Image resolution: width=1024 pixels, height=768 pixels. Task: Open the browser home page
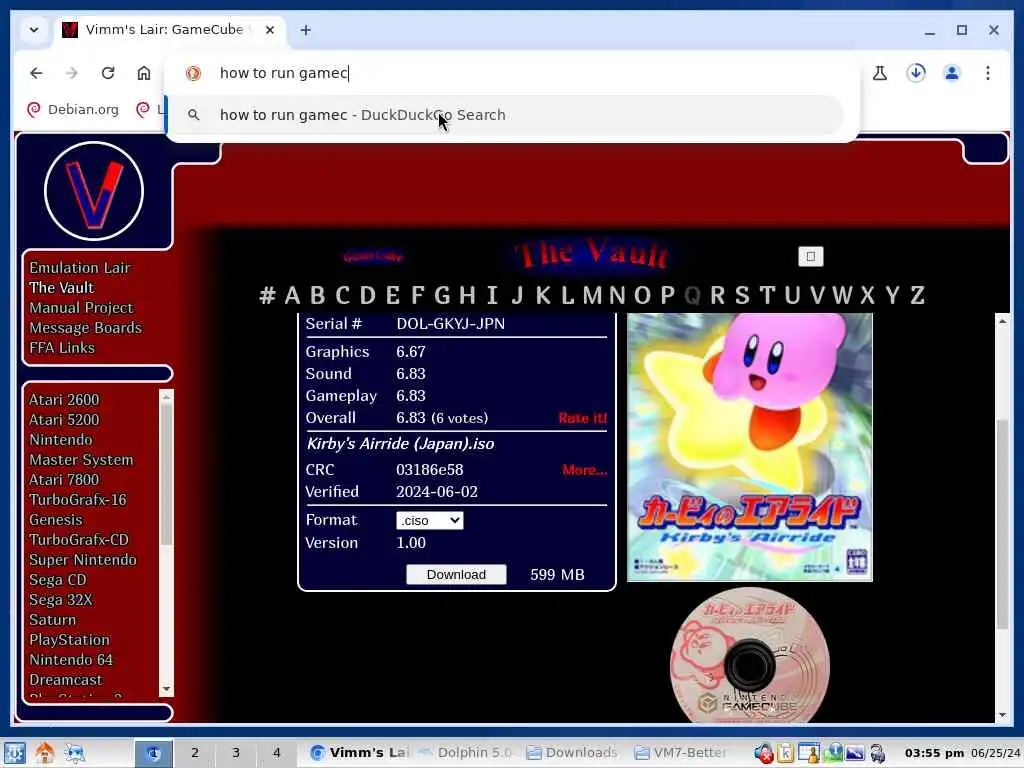(144, 73)
